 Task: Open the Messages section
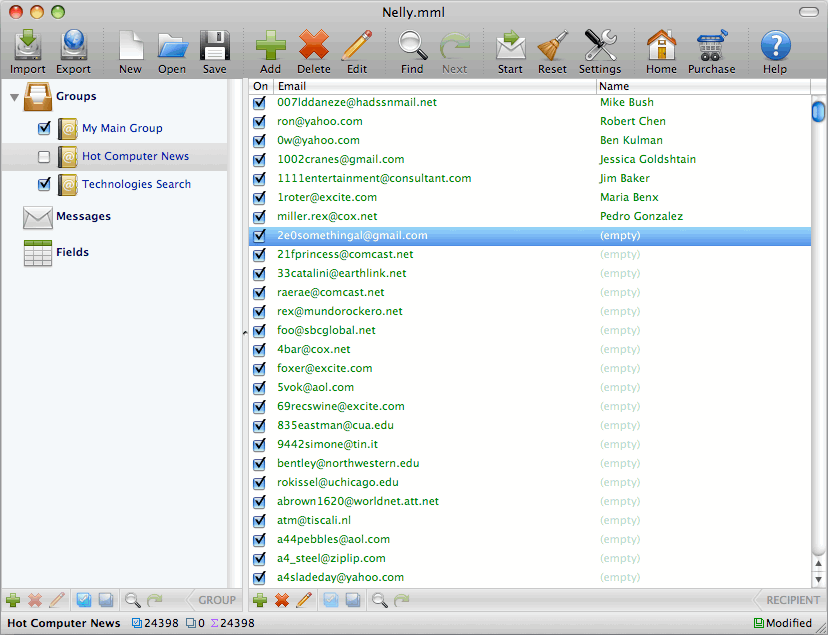coord(83,216)
